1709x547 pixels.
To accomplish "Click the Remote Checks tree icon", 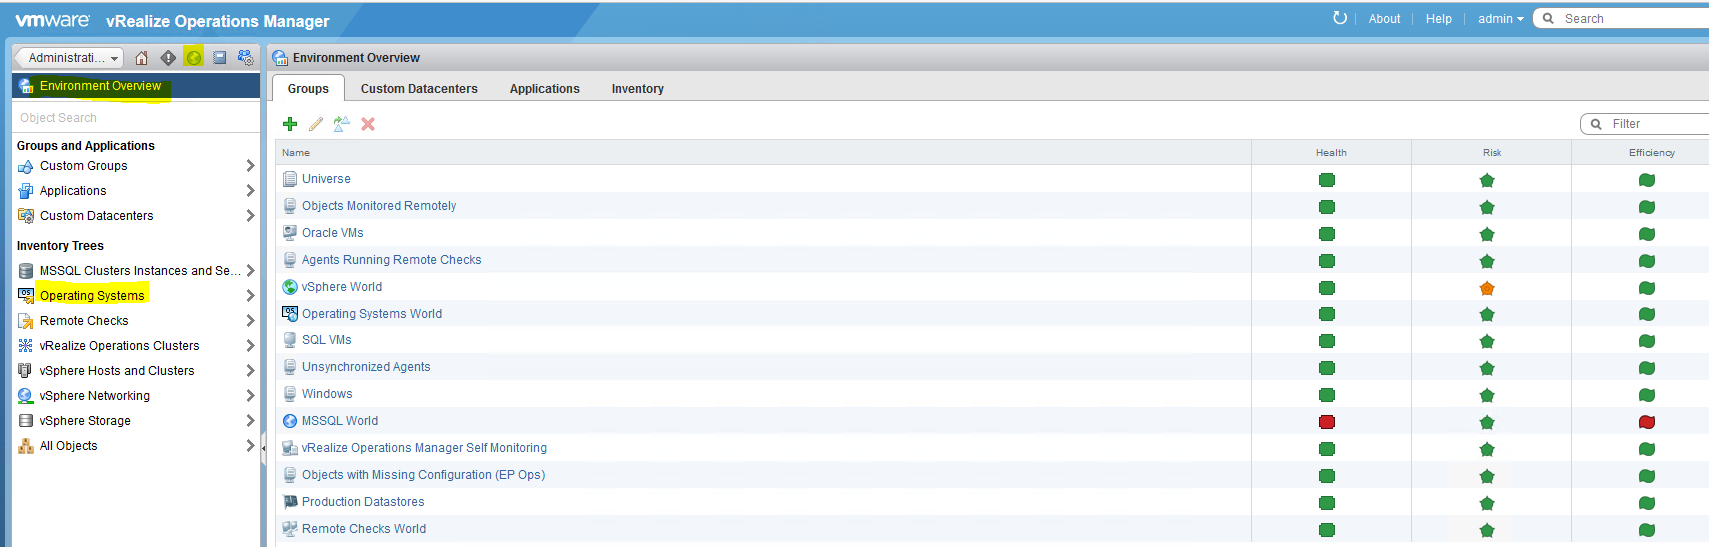I will tap(26, 321).
